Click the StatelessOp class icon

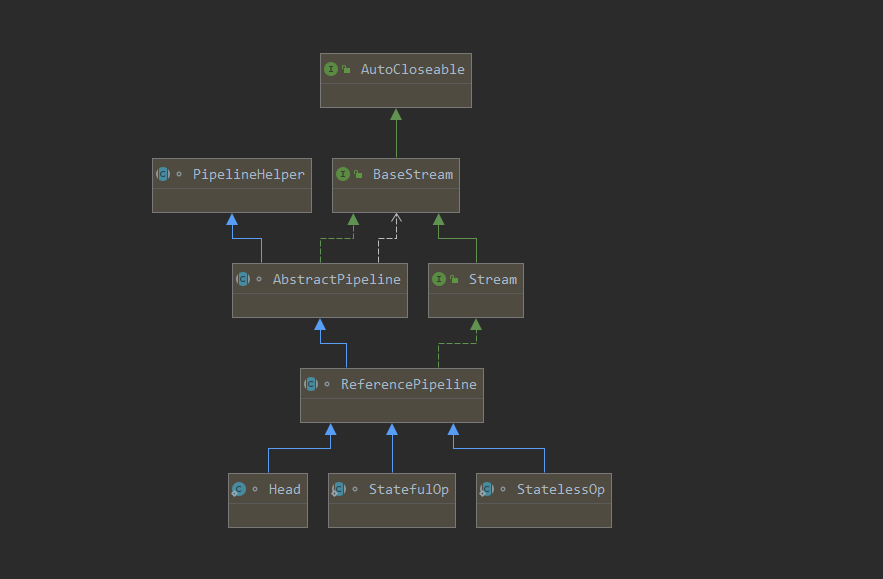487,489
